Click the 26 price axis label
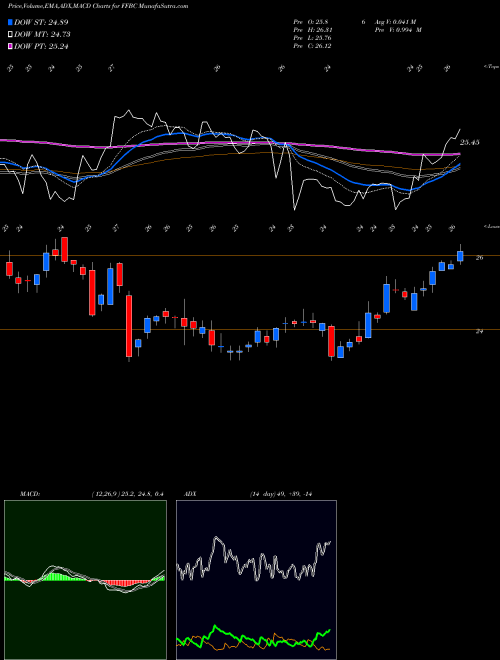 coord(479,258)
